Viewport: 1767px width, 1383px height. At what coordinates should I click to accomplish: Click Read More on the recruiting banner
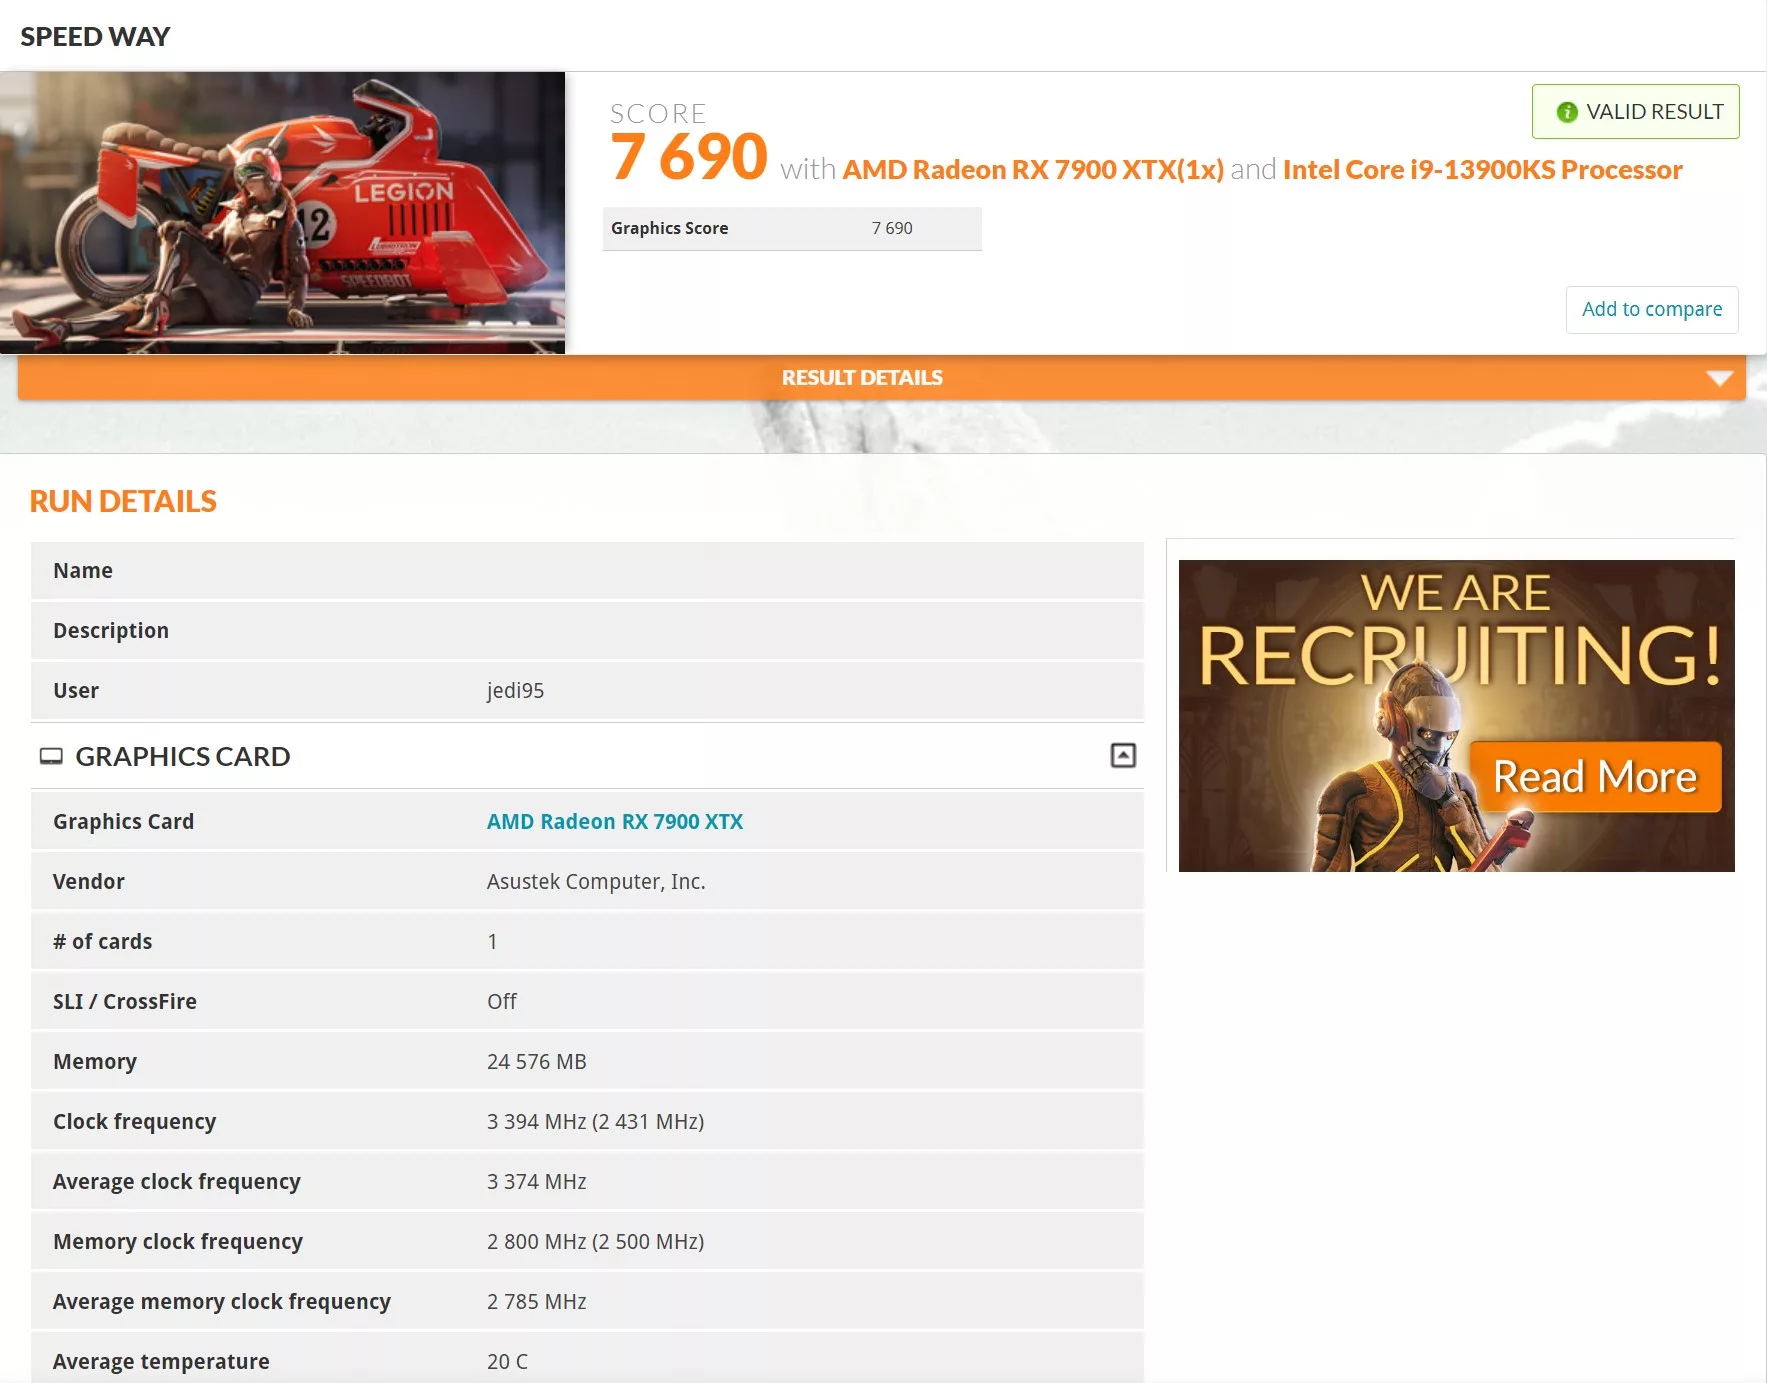point(1594,776)
